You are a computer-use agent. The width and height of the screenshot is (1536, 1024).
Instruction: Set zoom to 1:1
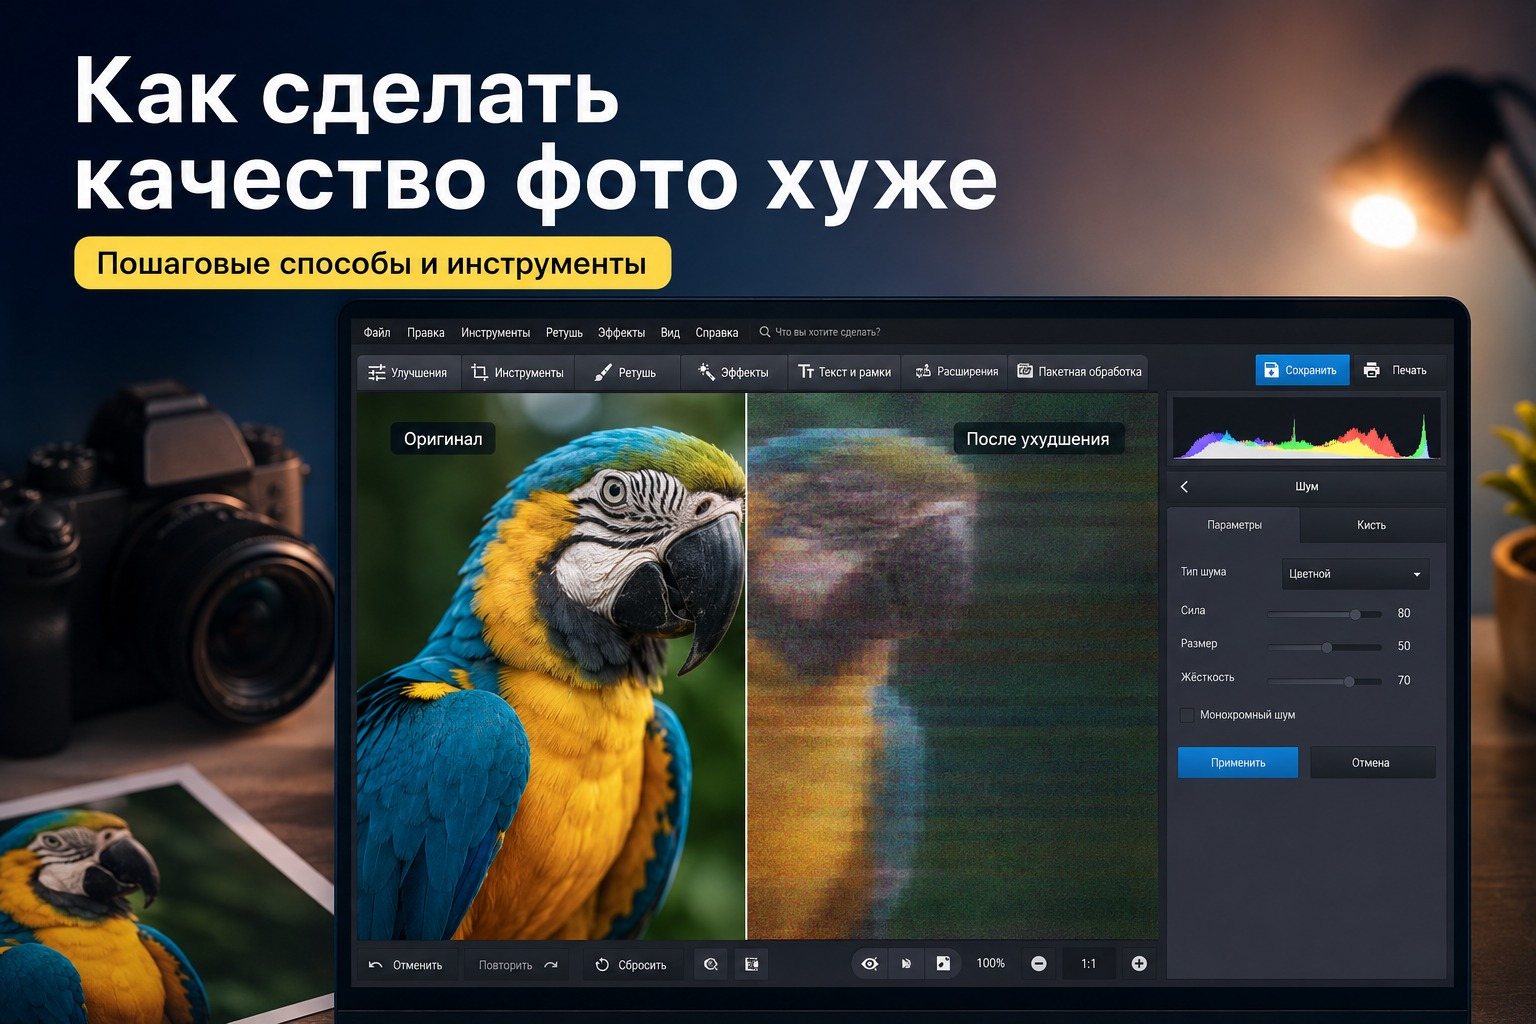pyautogui.click(x=1088, y=964)
